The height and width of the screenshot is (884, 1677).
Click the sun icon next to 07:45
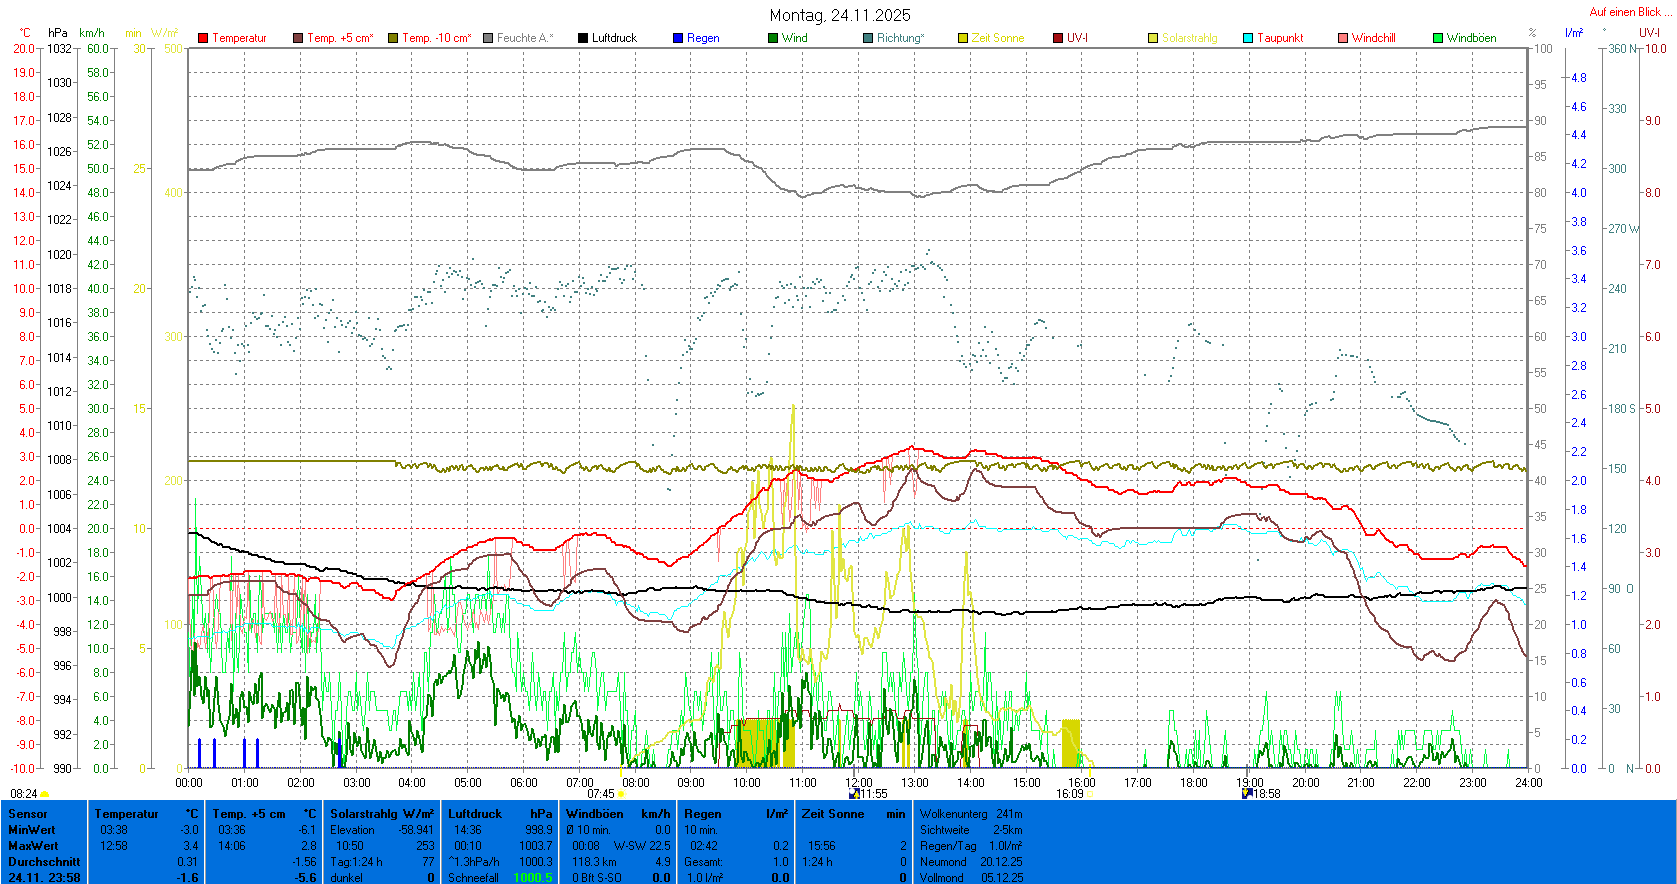pos(621,794)
